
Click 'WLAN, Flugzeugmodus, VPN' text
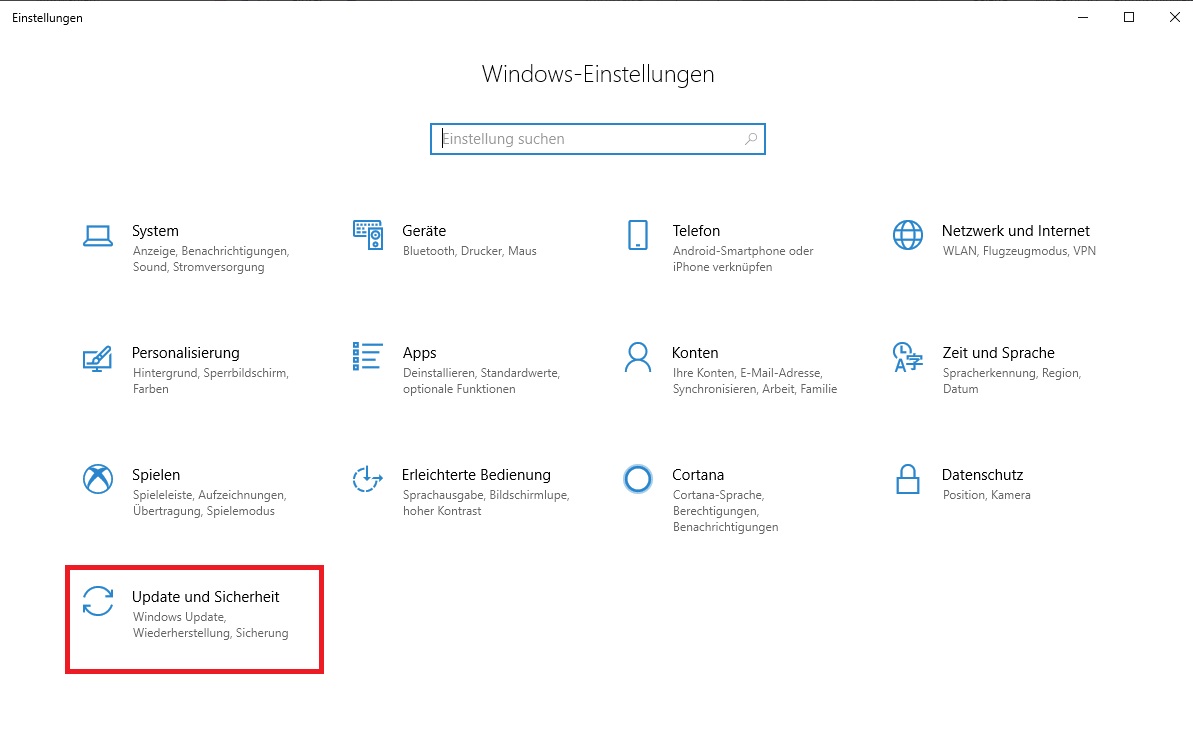click(x=1019, y=251)
